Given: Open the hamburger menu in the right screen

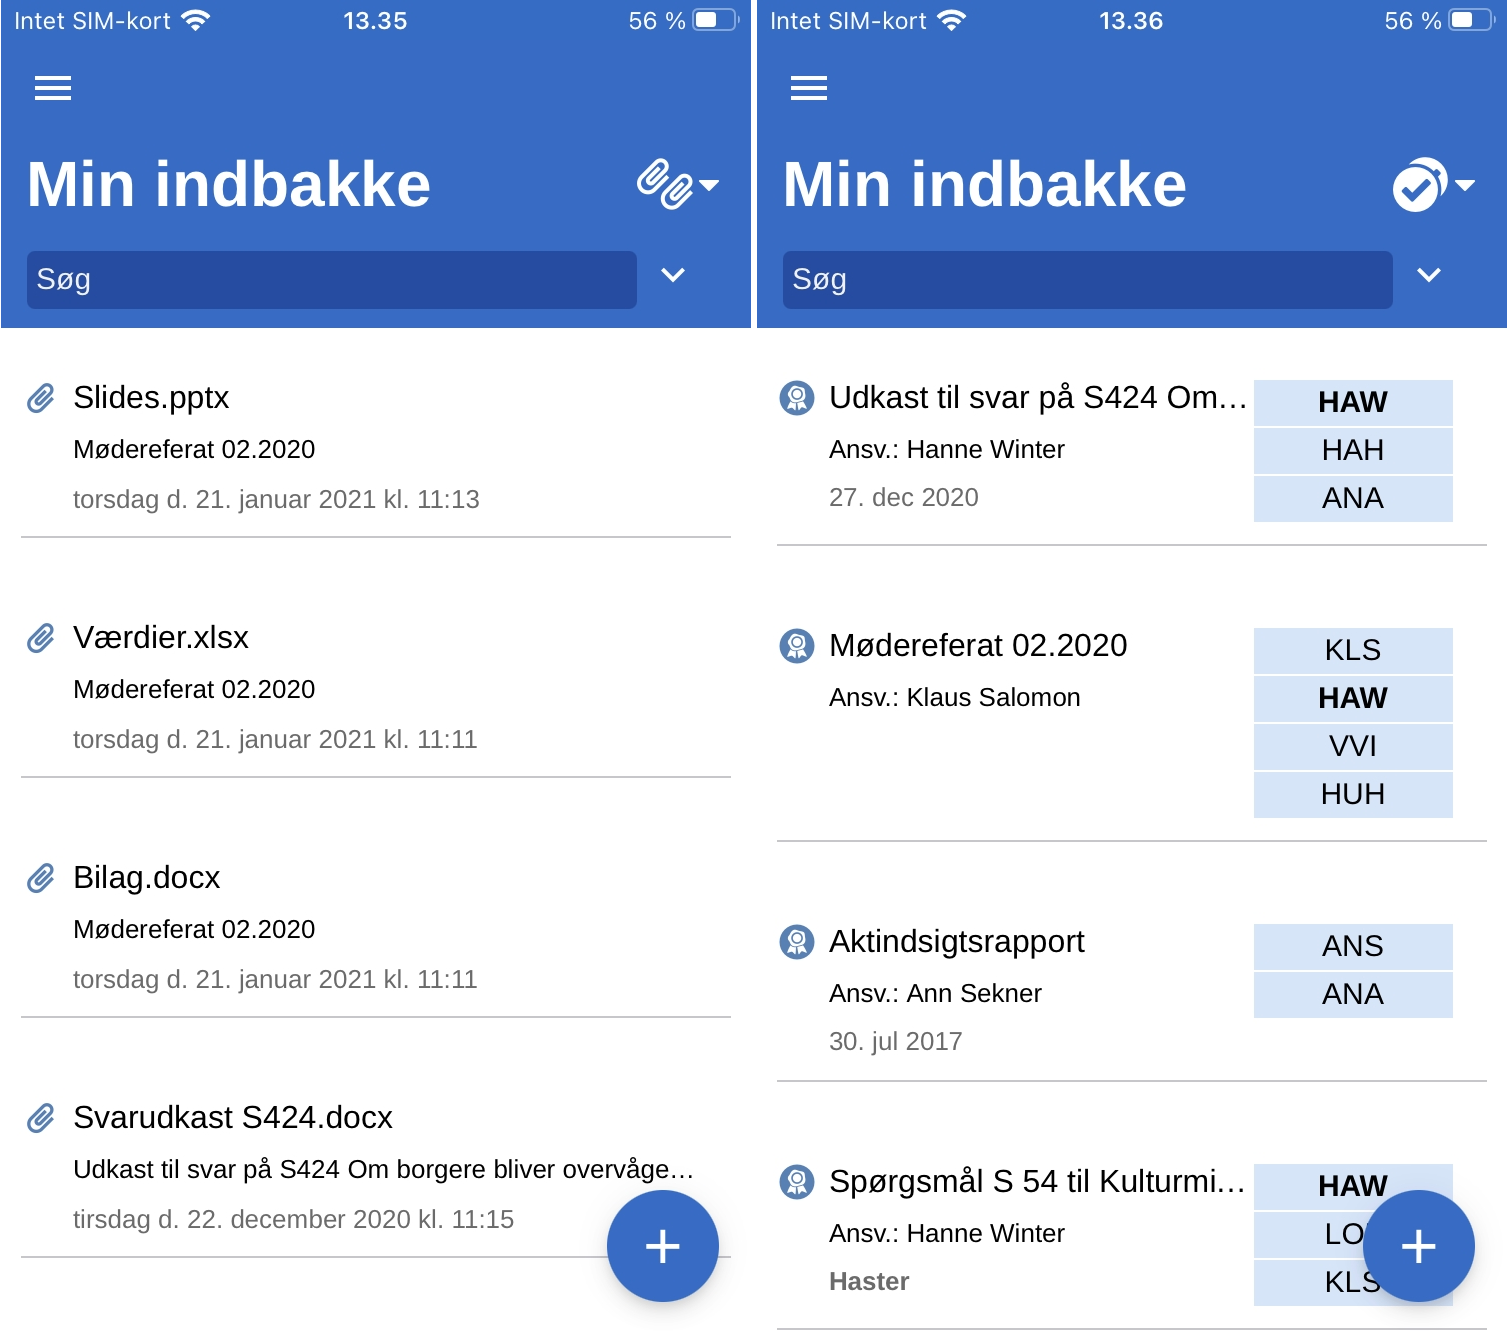Looking at the screenshot, I should tap(809, 88).
